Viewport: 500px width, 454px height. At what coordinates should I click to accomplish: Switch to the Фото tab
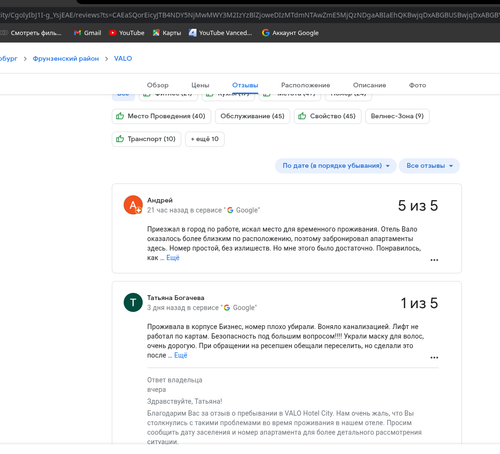[x=417, y=85]
